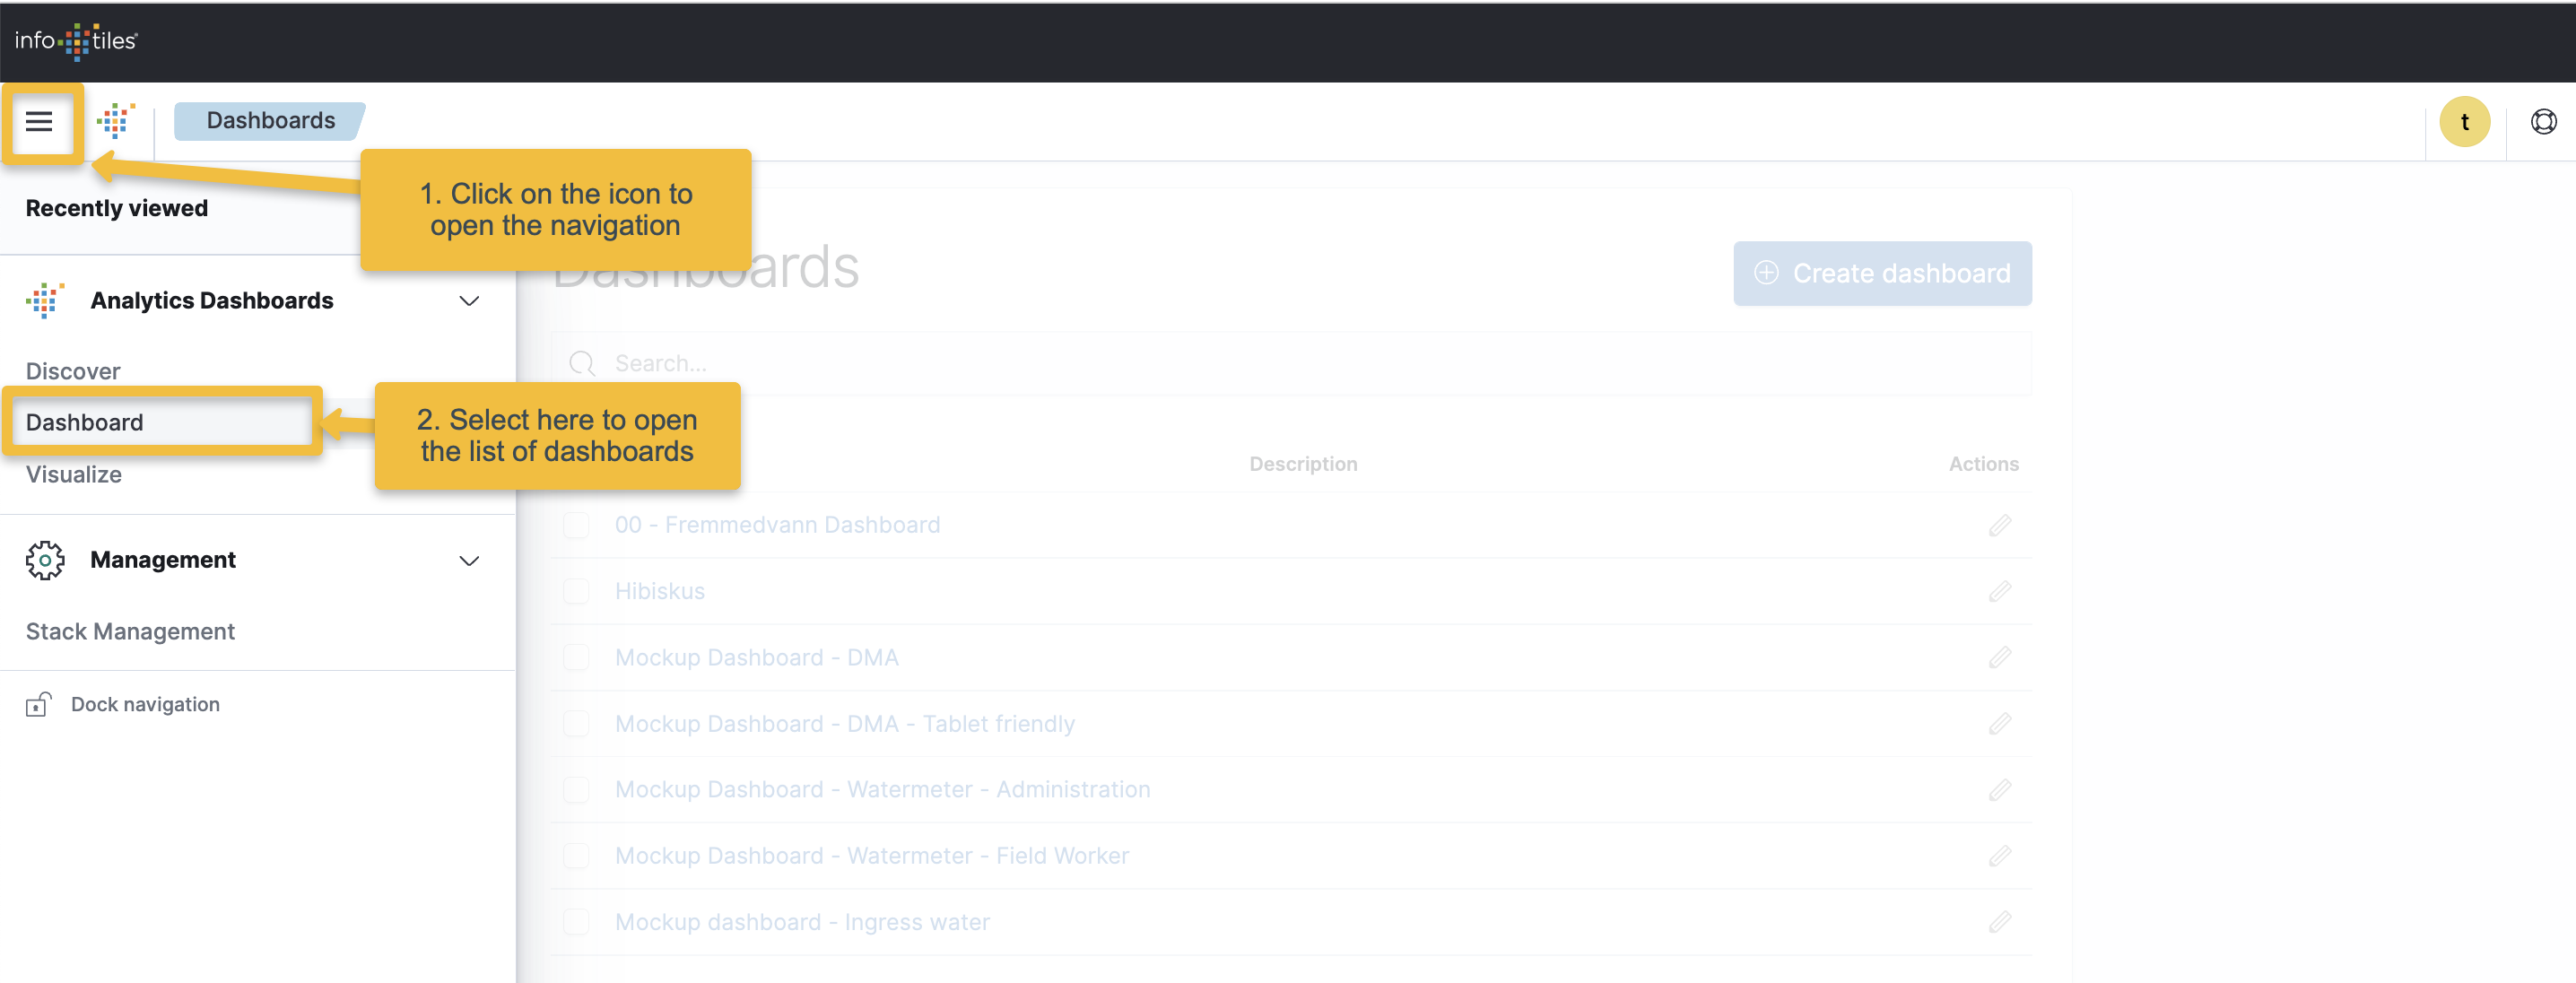Viewport: 2576px width, 983px height.
Task: Open Discover in the navigation
Action: (73, 371)
